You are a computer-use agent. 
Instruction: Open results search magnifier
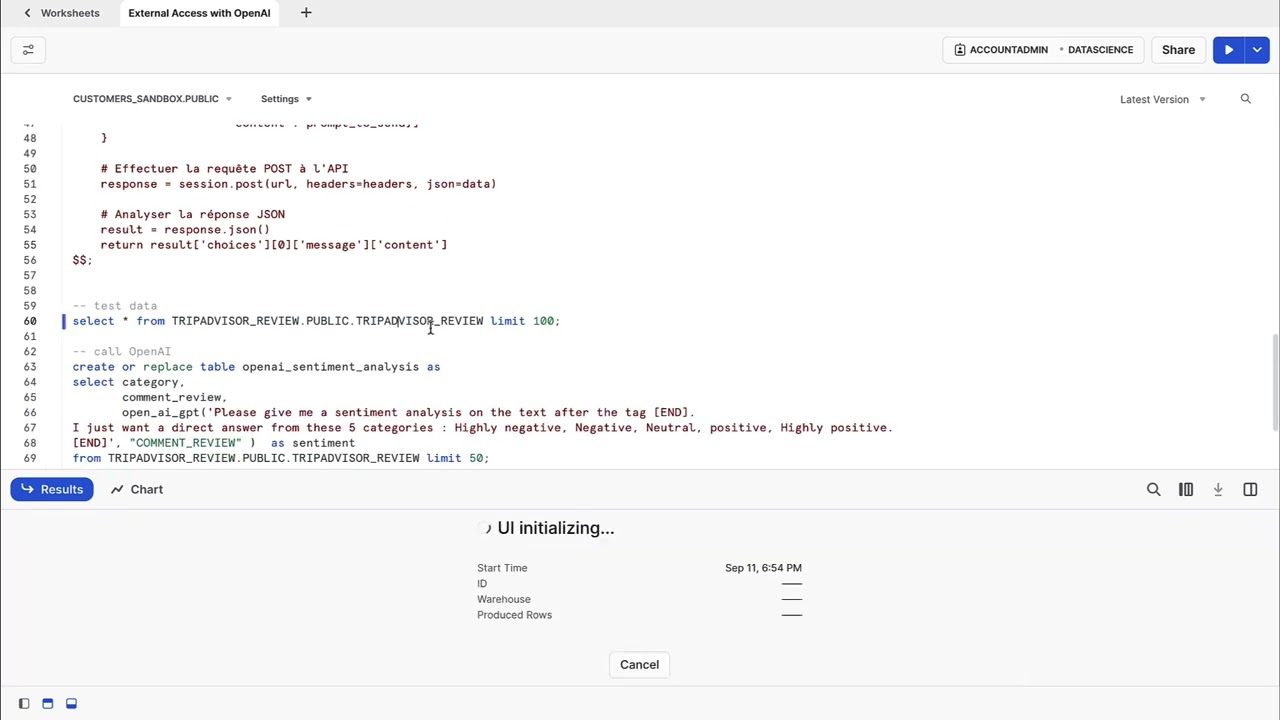tap(1153, 489)
